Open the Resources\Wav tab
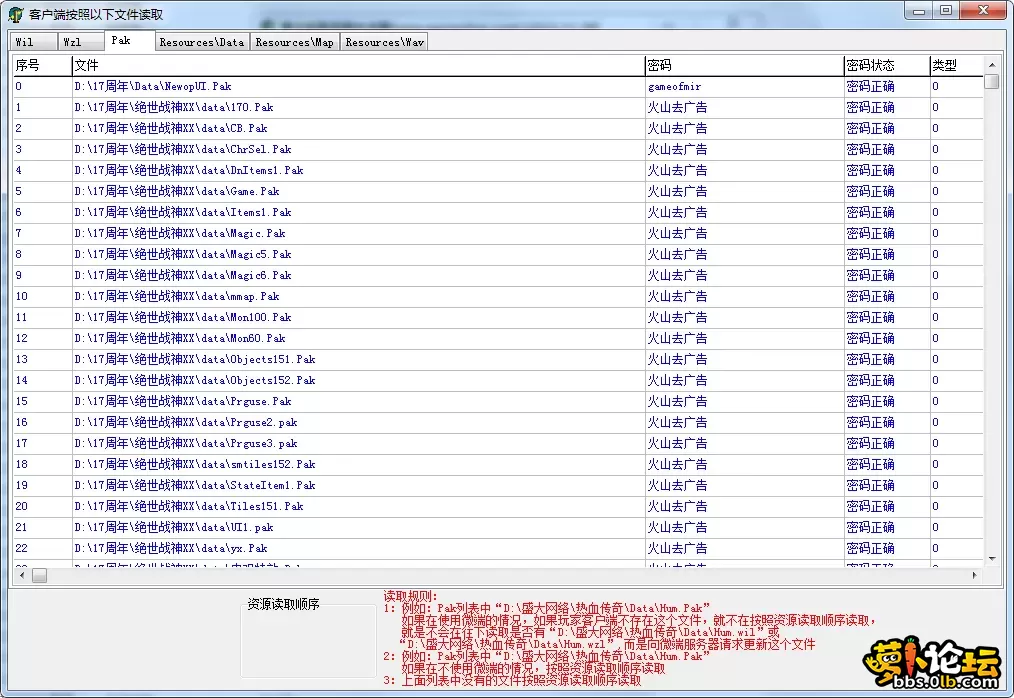This screenshot has width=1014, height=698. point(384,42)
